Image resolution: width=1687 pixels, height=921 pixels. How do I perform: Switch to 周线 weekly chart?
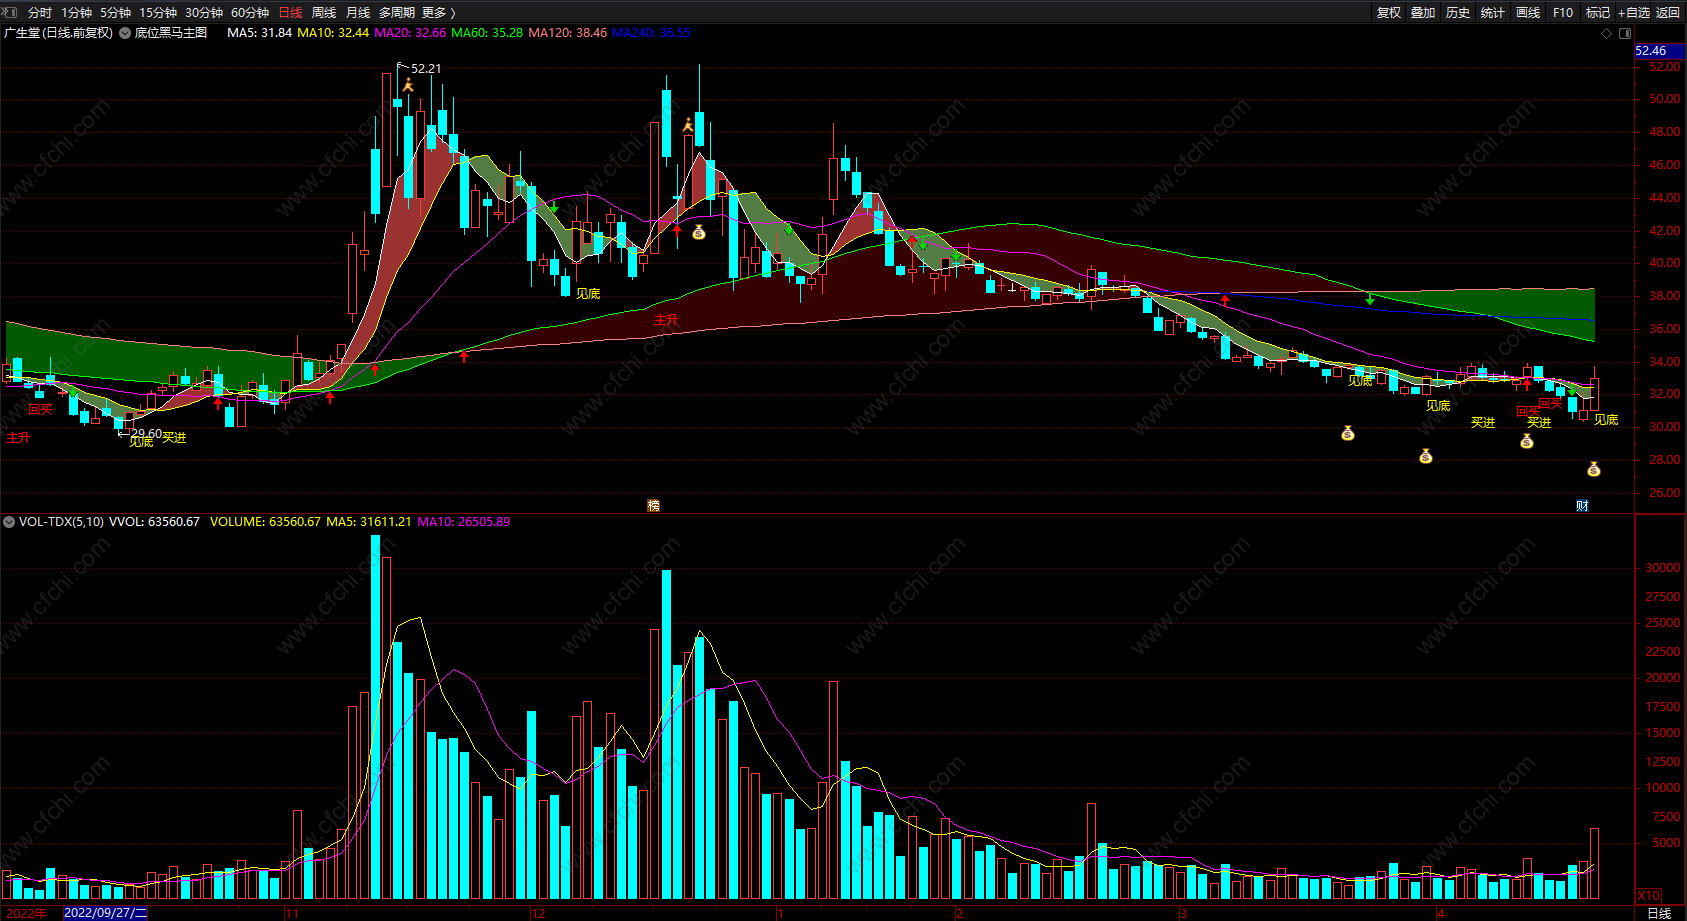324,13
